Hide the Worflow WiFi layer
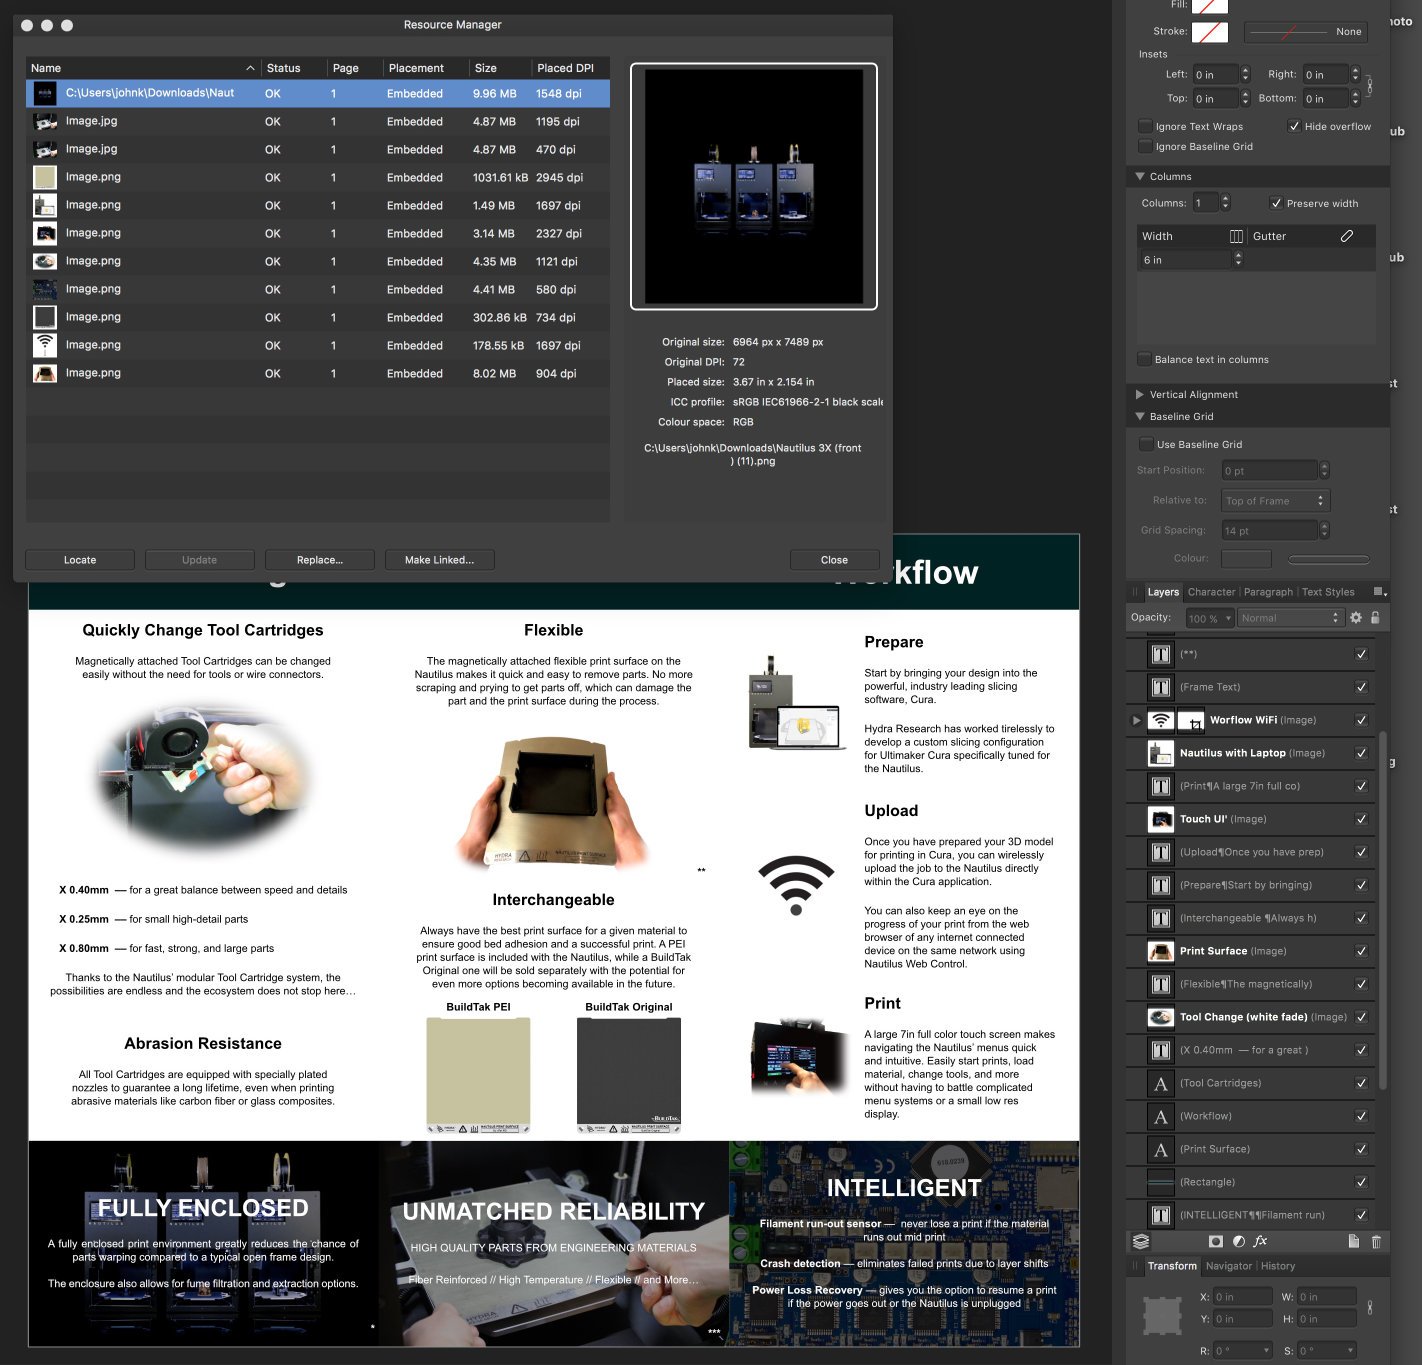This screenshot has width=1422, height=1365. (1361, 720)
